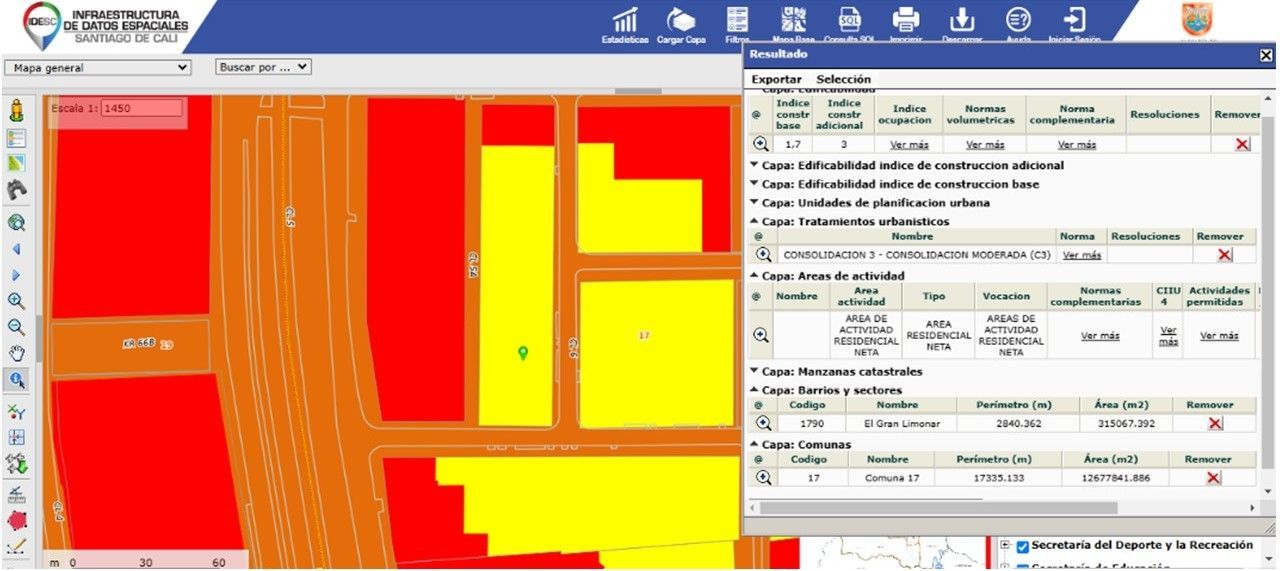Open the Estadísticas tool
Viewport: 1280px width, 571px height.
point(625,22)
